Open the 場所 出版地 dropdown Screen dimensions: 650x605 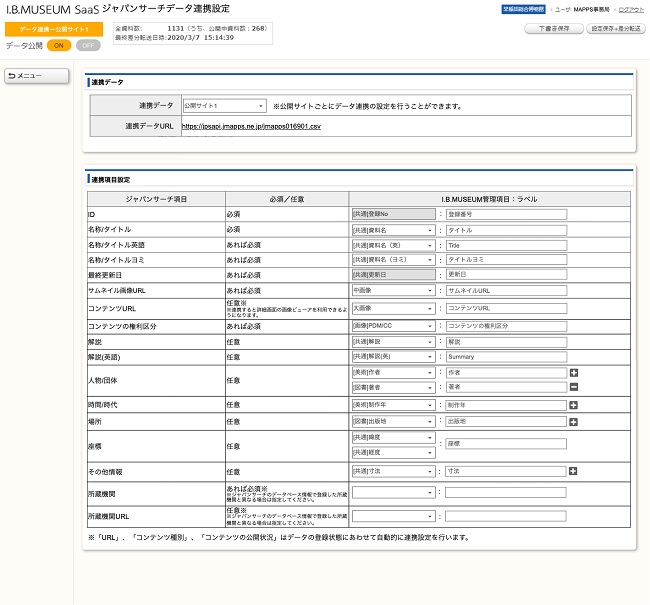(x=393, y=422)
